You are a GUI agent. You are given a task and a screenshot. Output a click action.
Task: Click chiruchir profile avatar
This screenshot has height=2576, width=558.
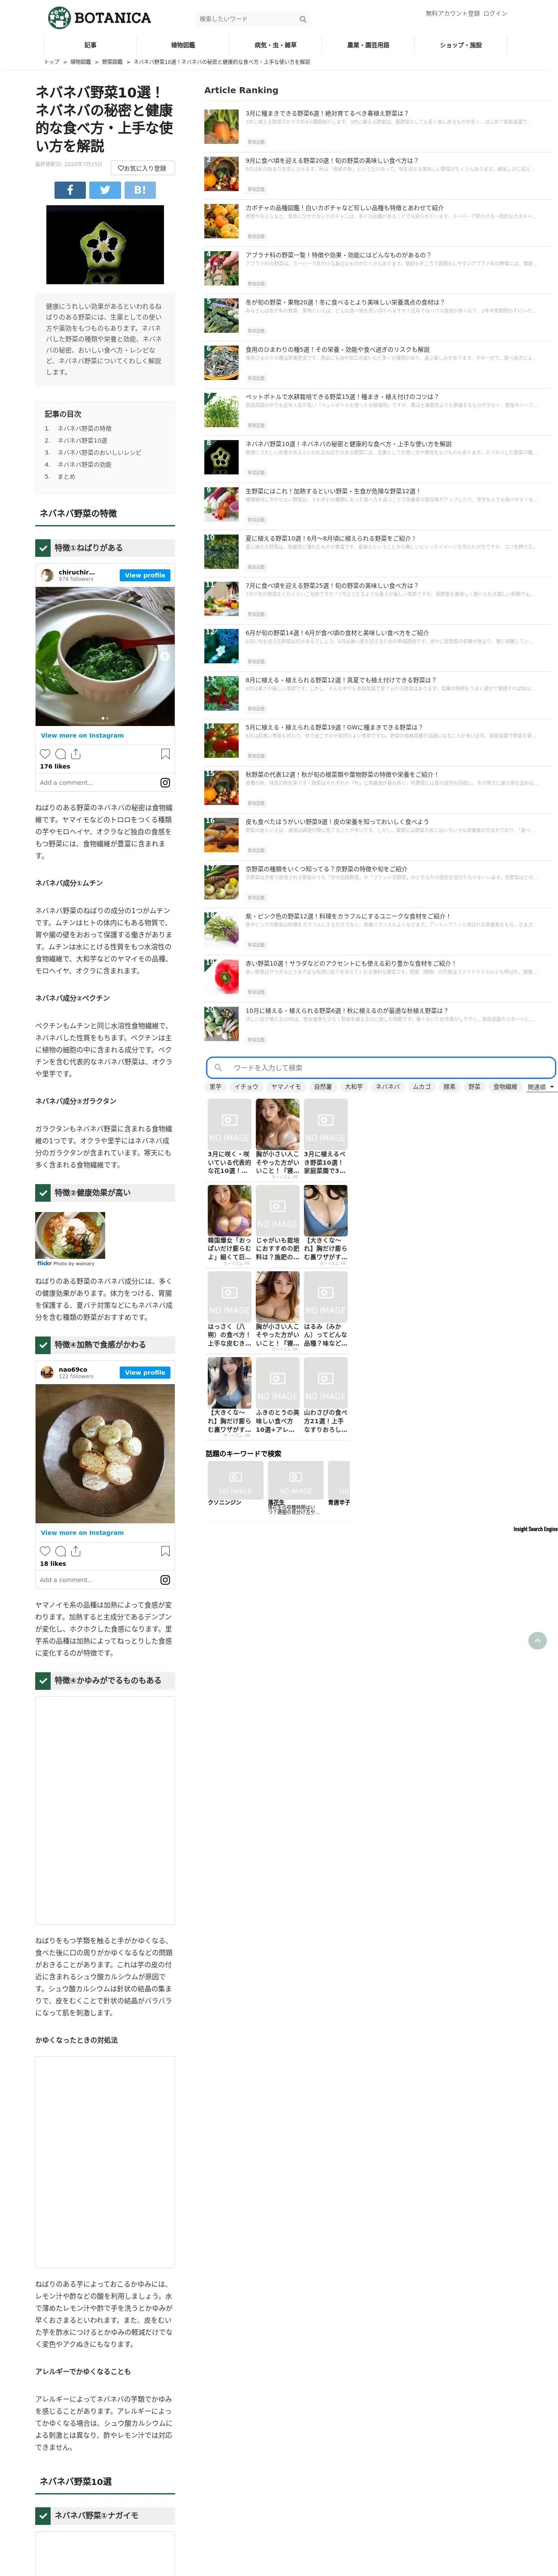[47, 574]
